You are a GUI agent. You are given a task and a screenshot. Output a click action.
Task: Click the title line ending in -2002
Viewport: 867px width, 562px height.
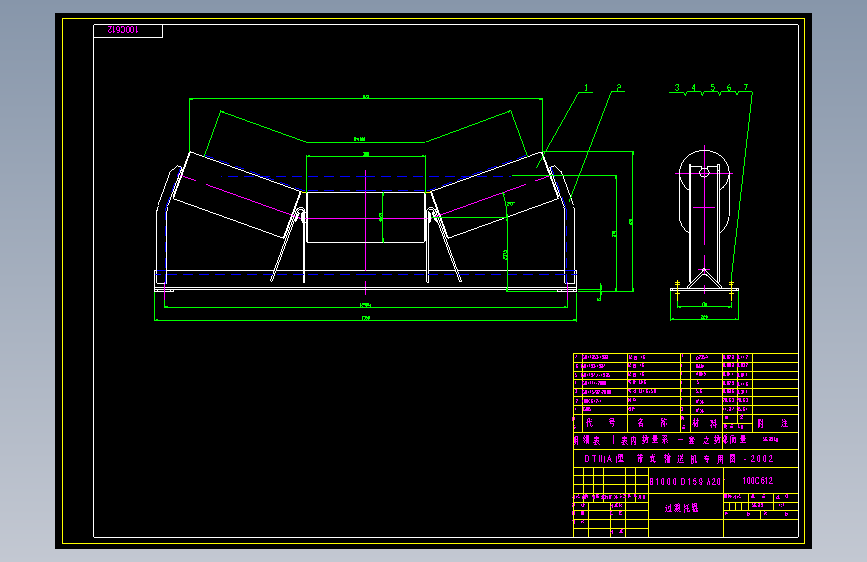tap(678, 459)
